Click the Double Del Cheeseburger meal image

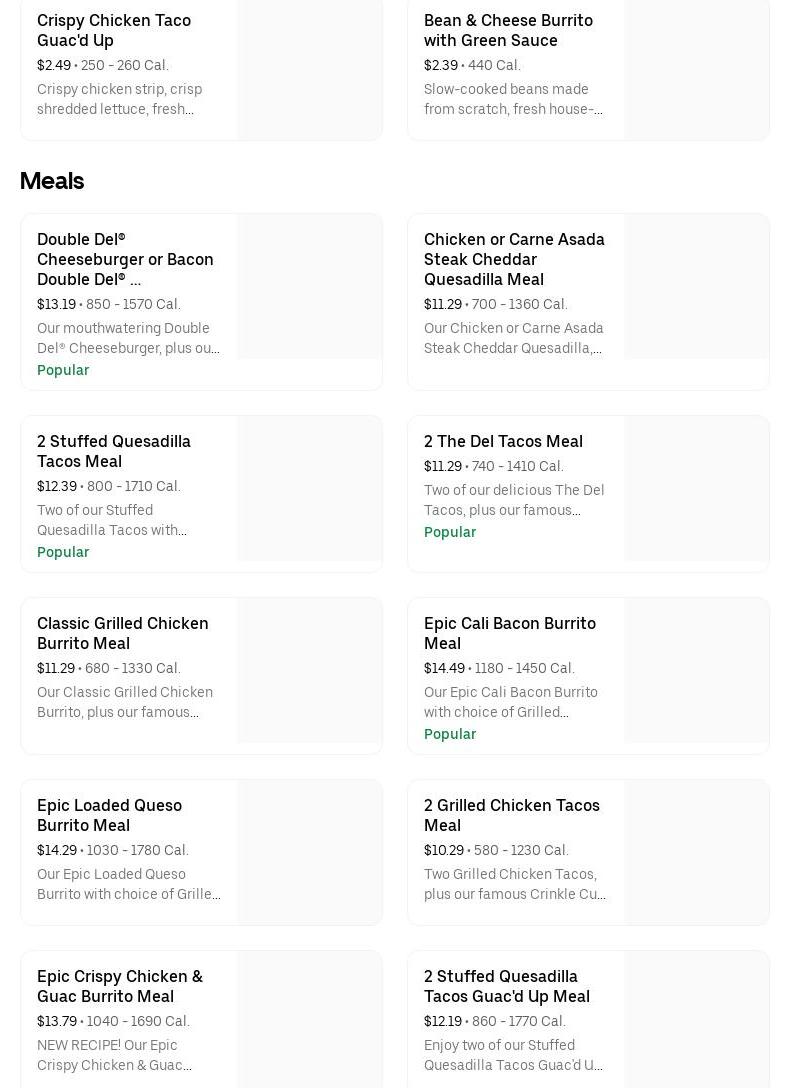pyautogui.click(x=309, y=287)
